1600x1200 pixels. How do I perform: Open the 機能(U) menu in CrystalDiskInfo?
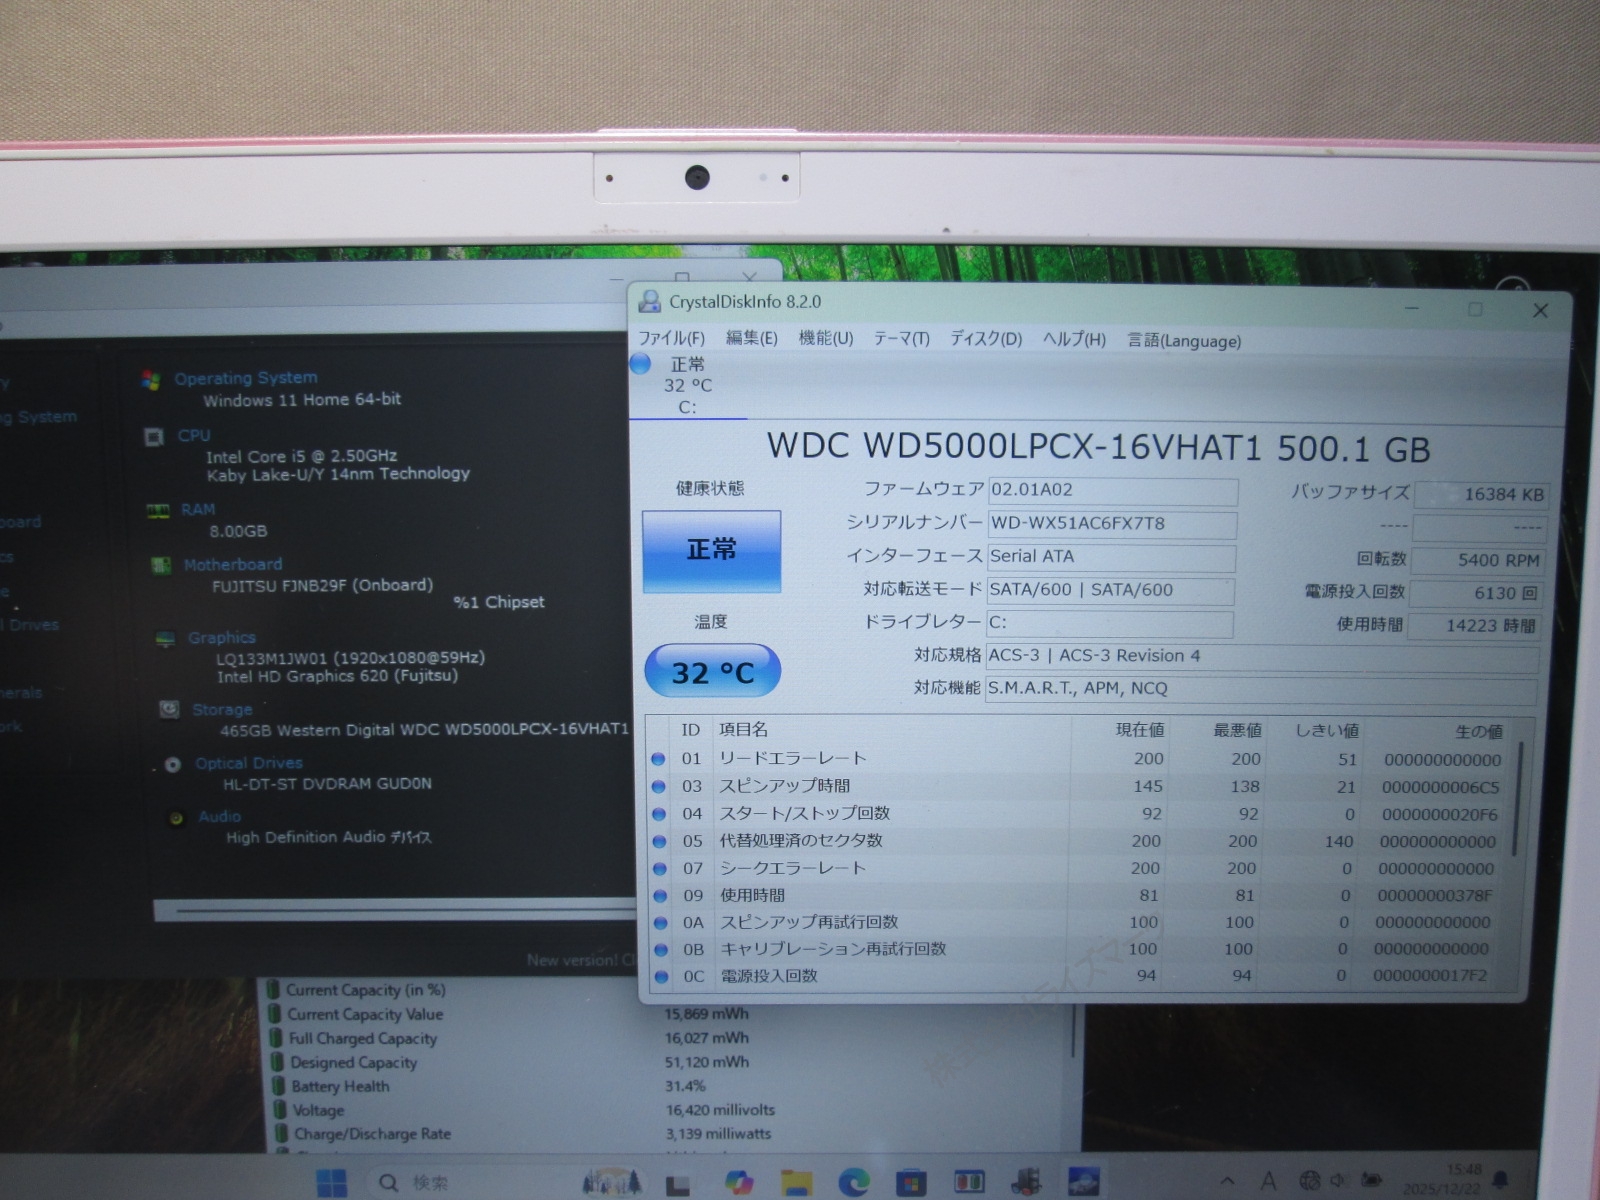(x=825, y=339)
